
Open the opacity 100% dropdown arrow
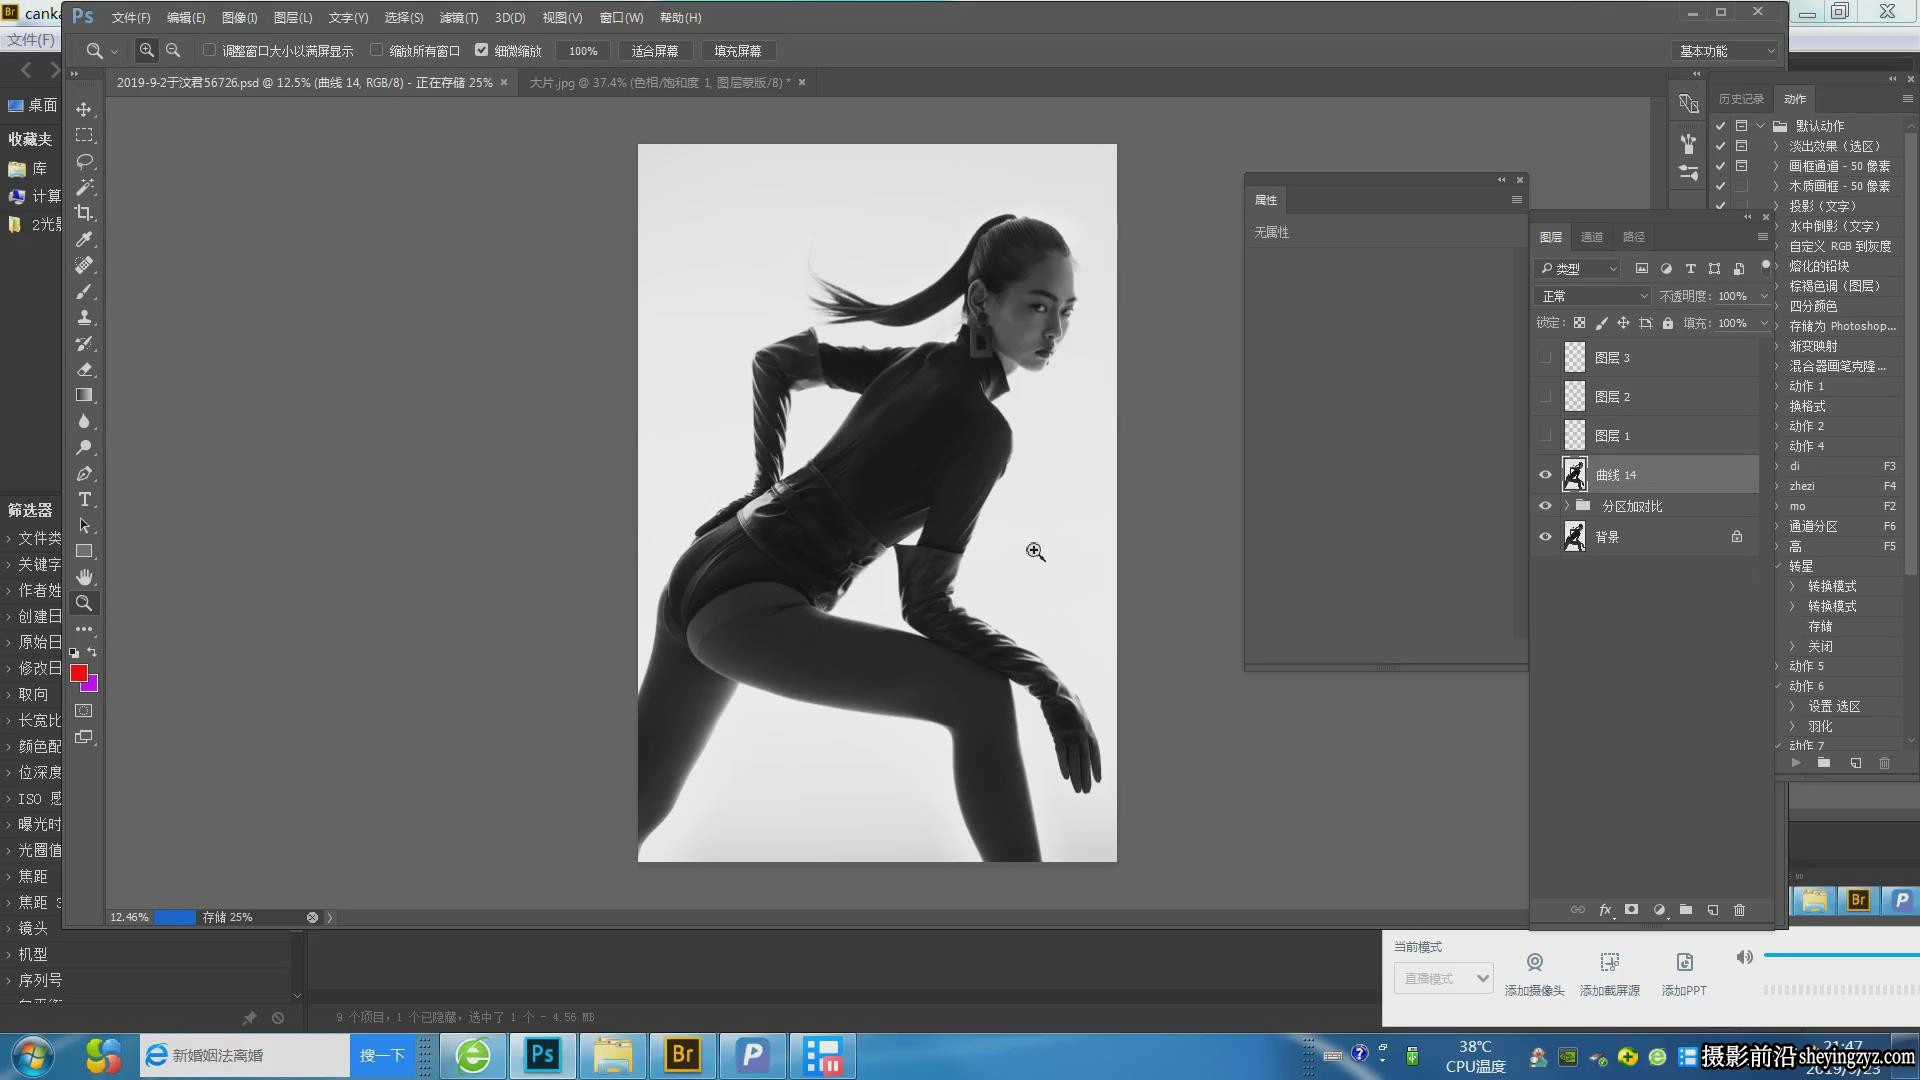(x=1764, y=296)
